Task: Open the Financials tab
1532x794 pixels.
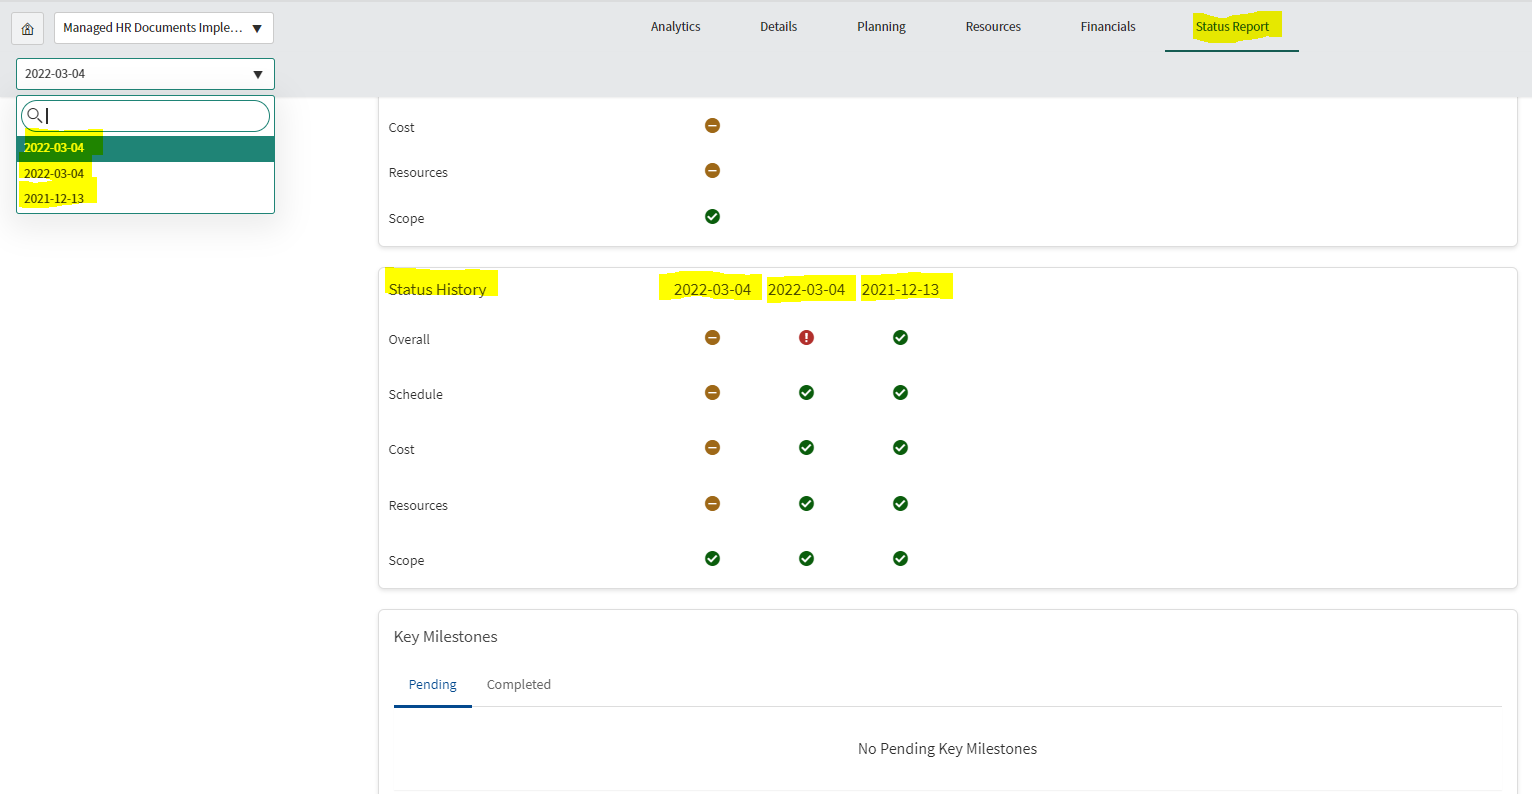Action: coord(1107,27)
